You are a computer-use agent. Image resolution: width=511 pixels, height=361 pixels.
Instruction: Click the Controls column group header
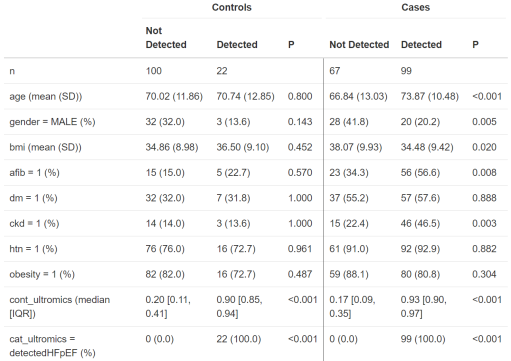232,7
